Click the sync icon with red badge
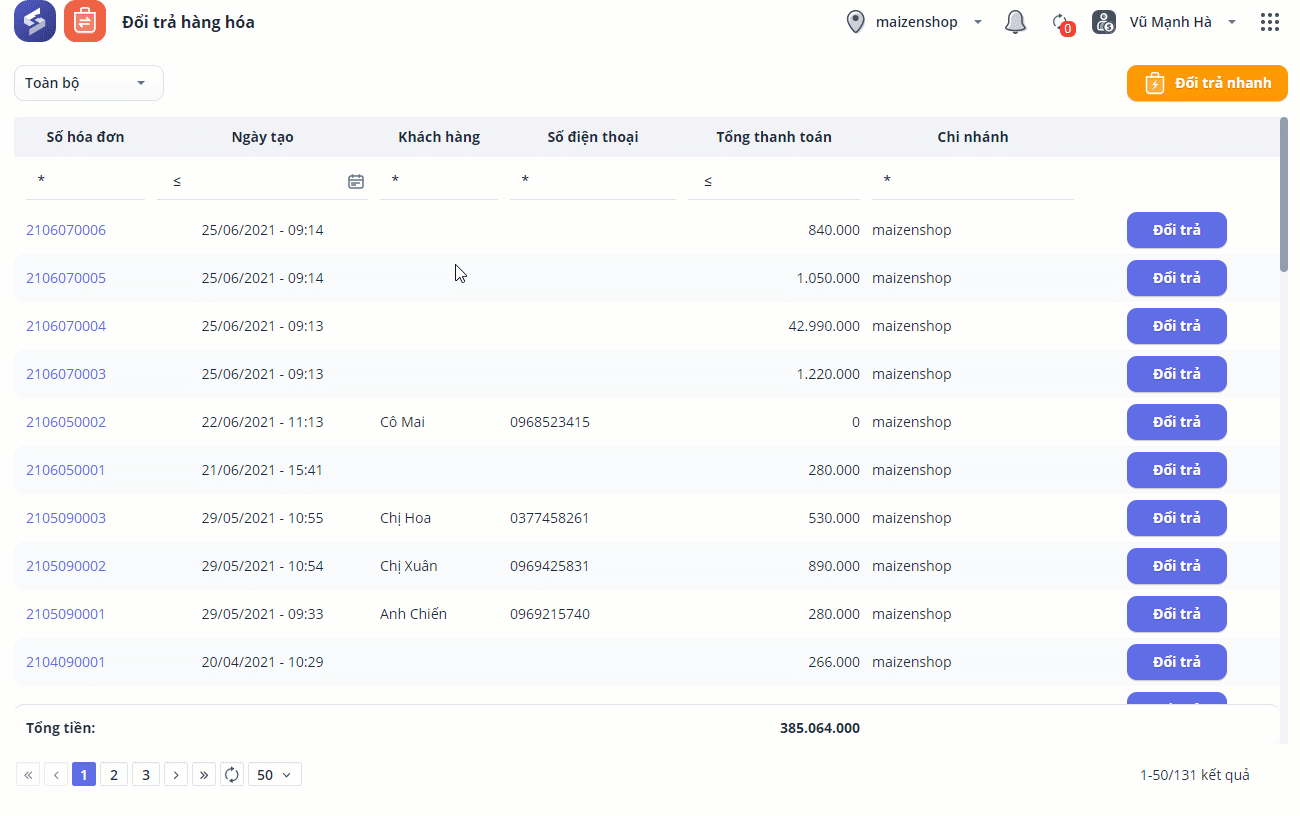The image size is (1300, 816). (1060, 22)
